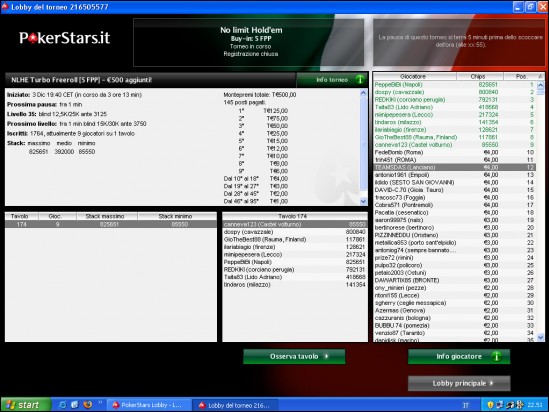The image size is (549, 412).
Task: Click the PokerStars.it logo
Action: click(x=65, y=38)
